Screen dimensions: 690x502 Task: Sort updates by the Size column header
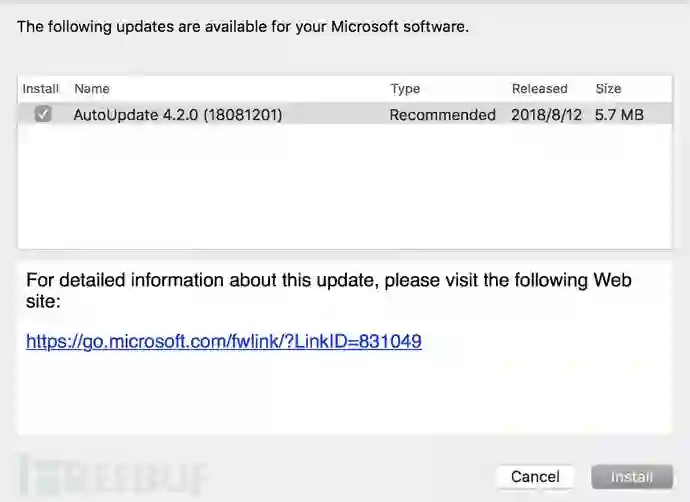608,89
